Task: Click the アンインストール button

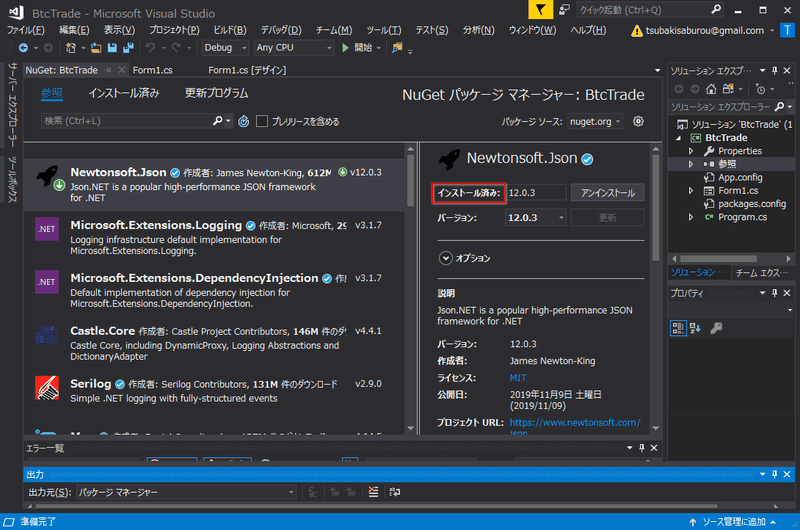Action: pyautogui.click(x=608, y=193)
